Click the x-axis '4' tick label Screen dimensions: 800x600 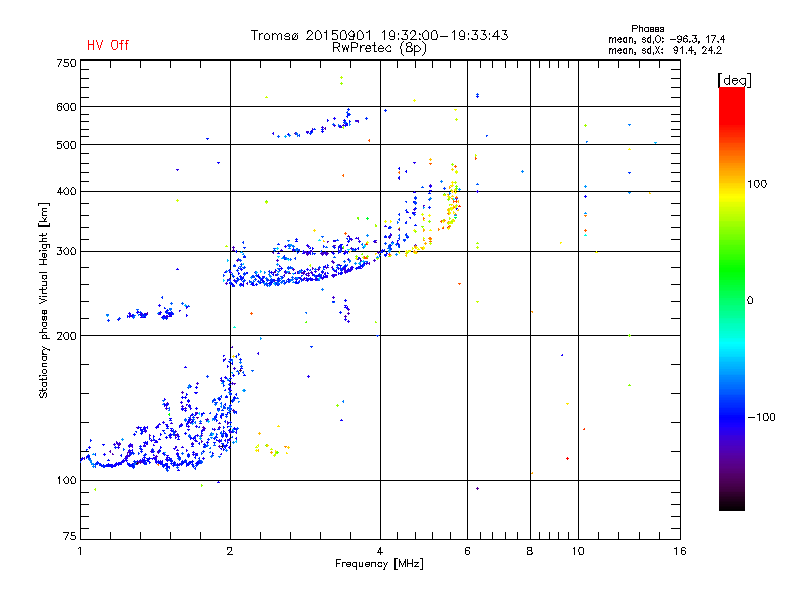pos(380,551)
